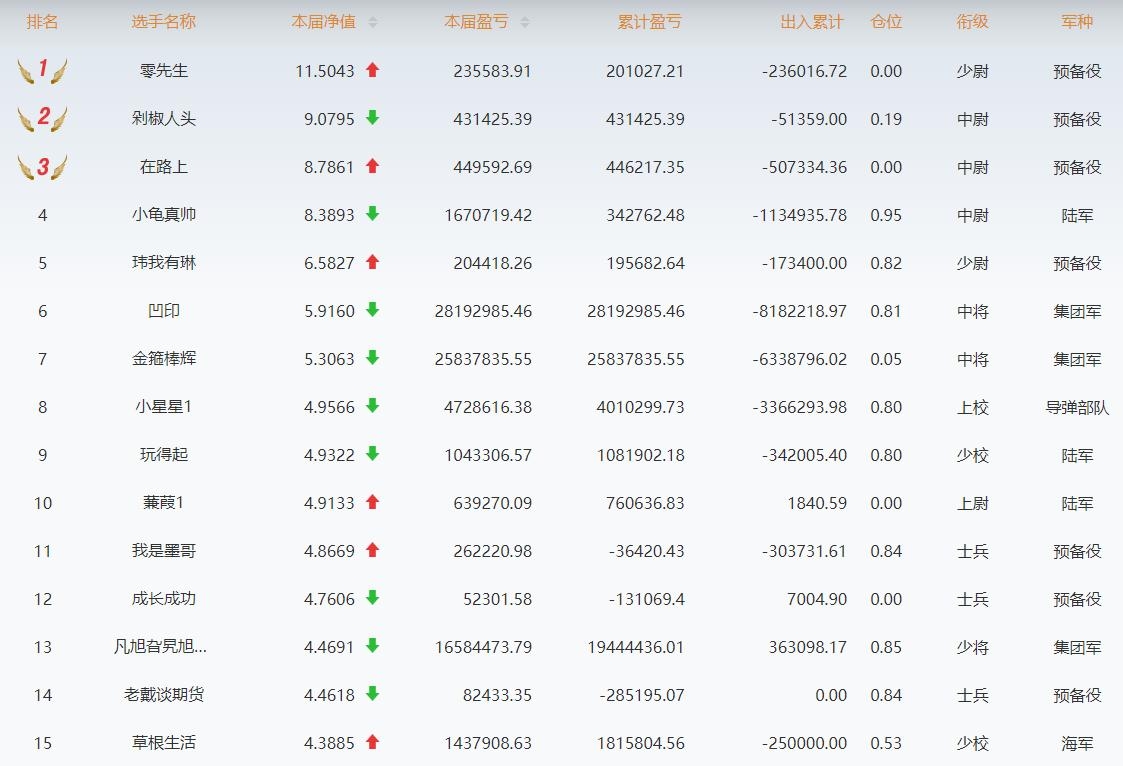The width and height of the screenshot is (1123, 766).
Task: Sort by 本届盈亏 using sort arrows
Action: pyautogui.click(x=525, y=22)
